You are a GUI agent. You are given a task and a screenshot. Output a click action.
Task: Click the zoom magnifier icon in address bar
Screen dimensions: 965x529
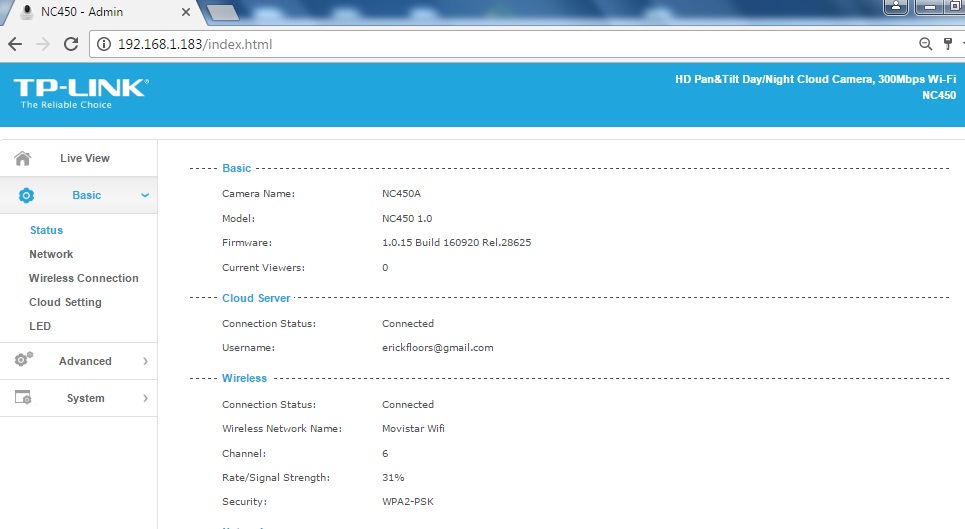pos(925,44)
